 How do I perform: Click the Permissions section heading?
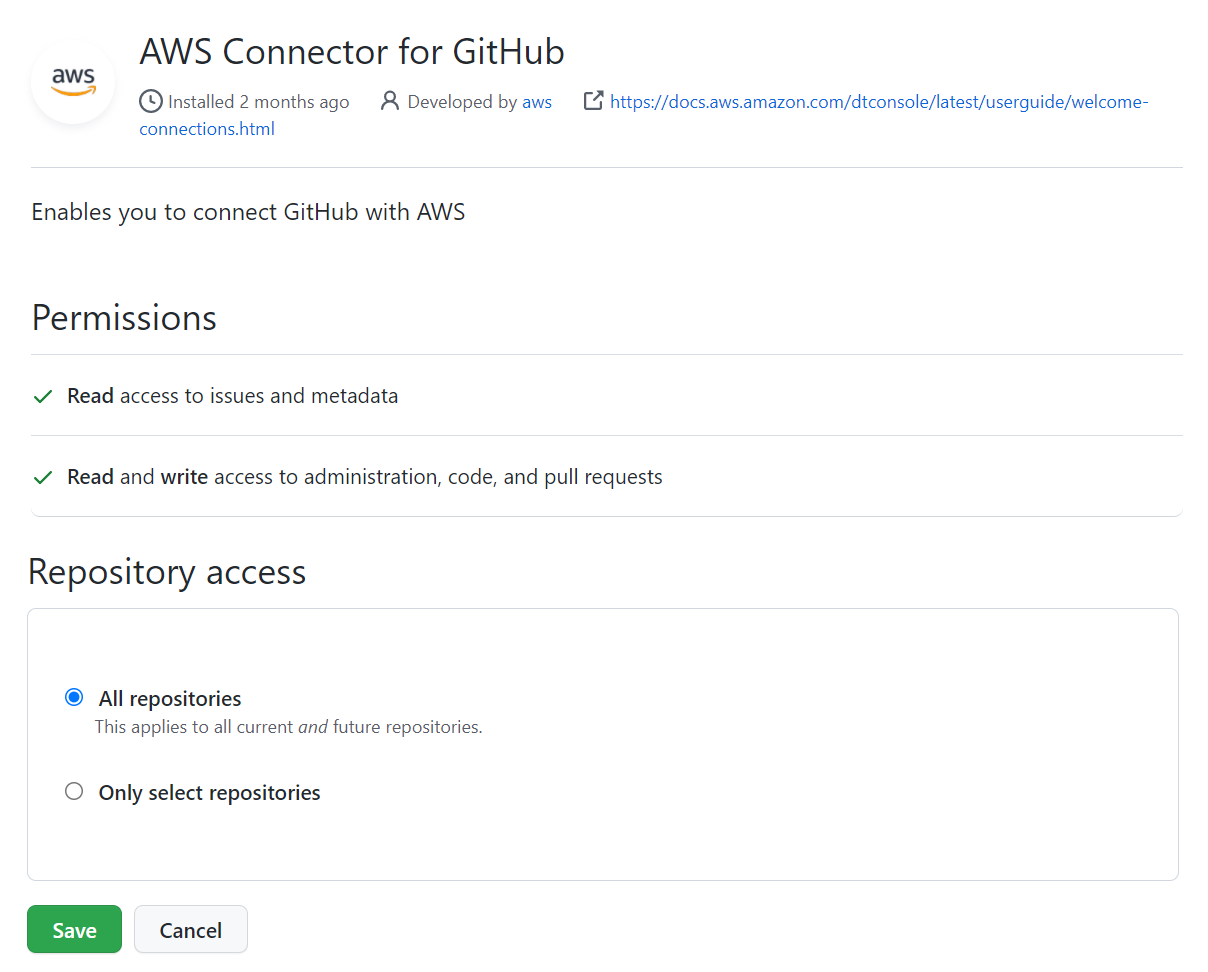pyautogui.click(x=123, y=317)
